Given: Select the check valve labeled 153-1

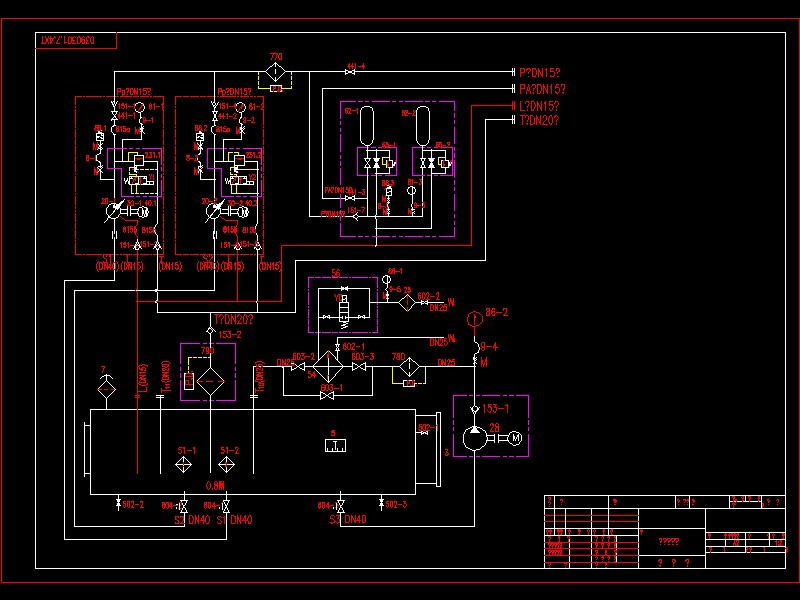Looking at the screenshot, I should tap(474, 409).
